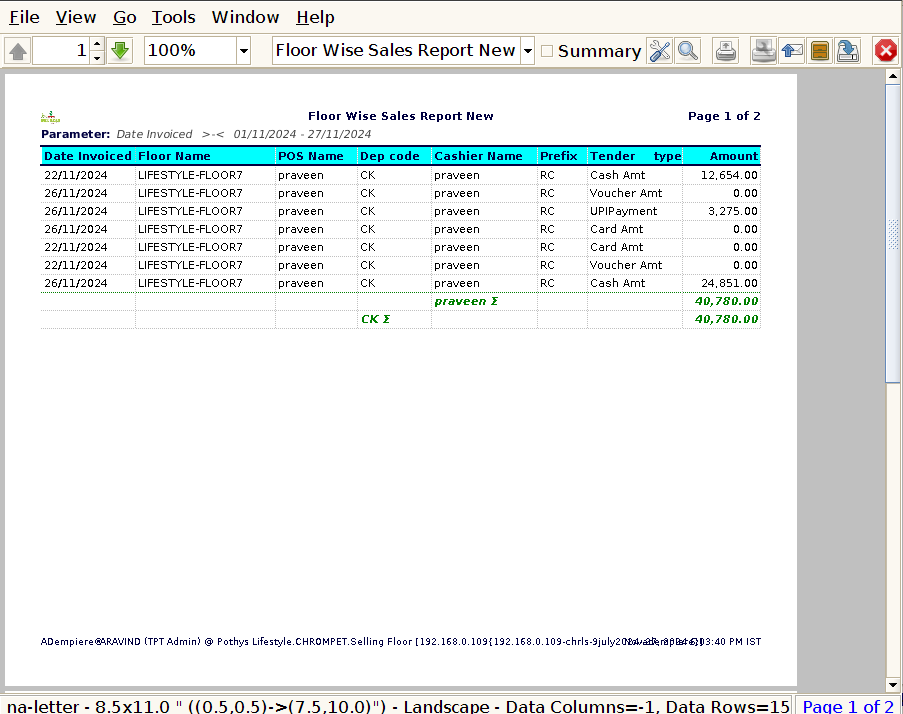Click the small logo in report header
Viewport: 903px width, 714px height.
pyautogui.click(x=51, y=117)
